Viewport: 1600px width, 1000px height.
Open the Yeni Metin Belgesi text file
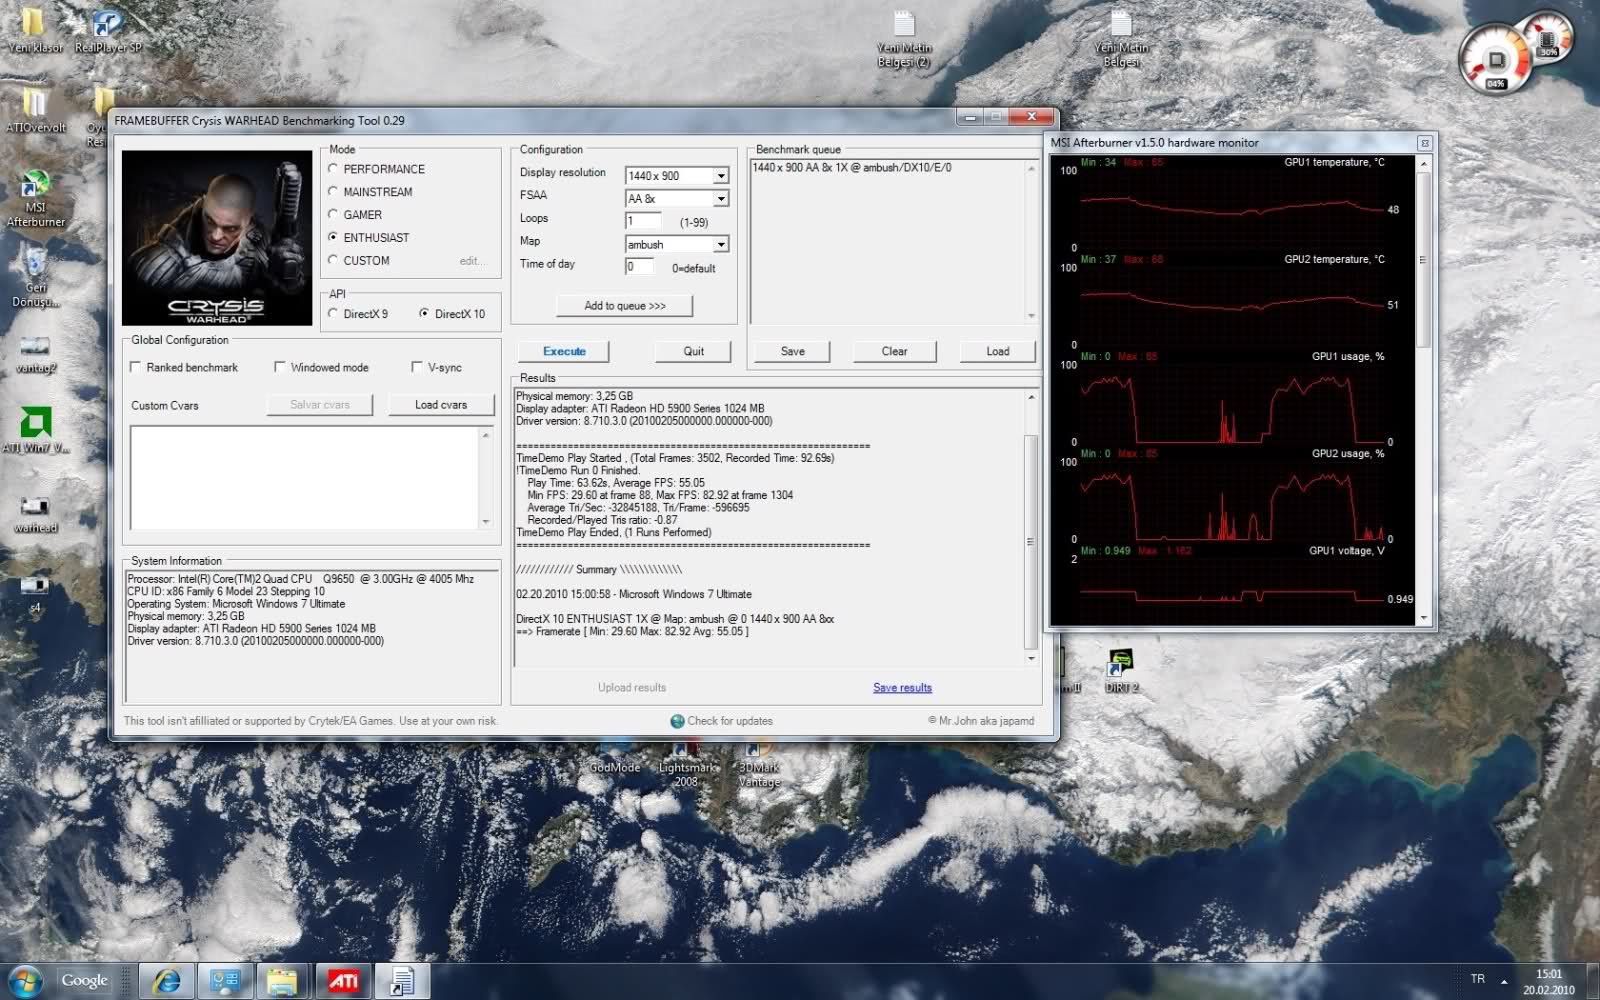click(x=1121, y=40)
